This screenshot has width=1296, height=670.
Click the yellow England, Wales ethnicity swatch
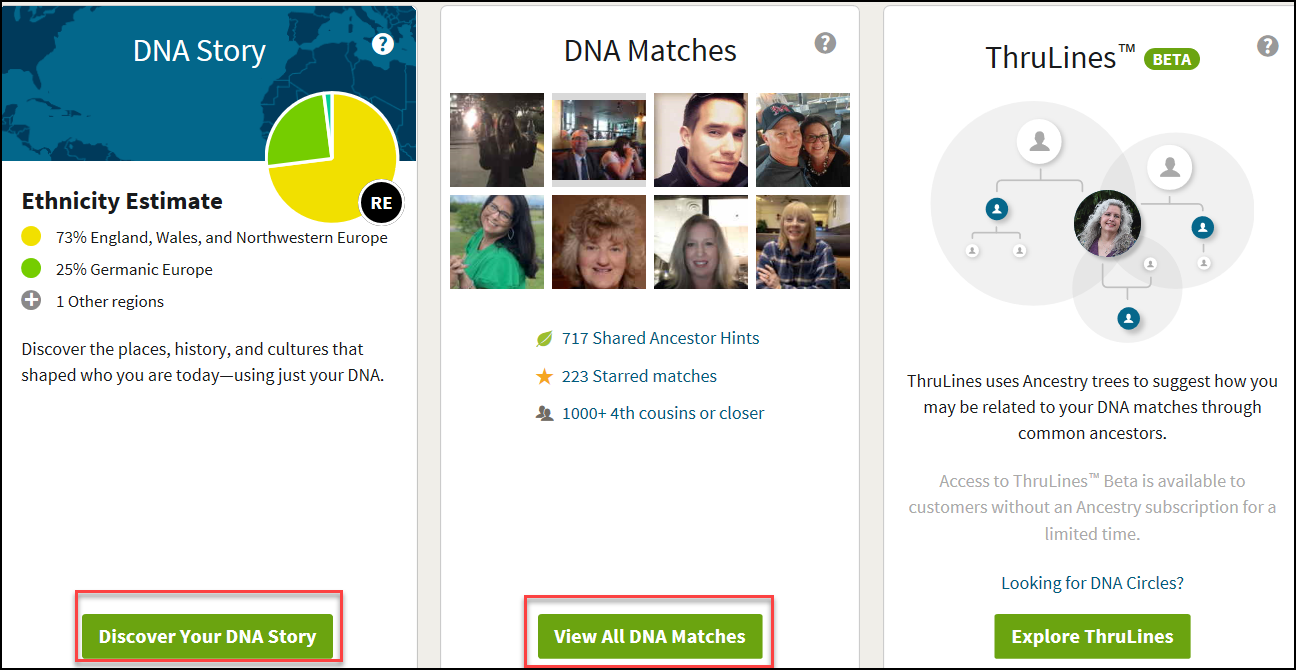pyautogui.click(x=32, y=238)
